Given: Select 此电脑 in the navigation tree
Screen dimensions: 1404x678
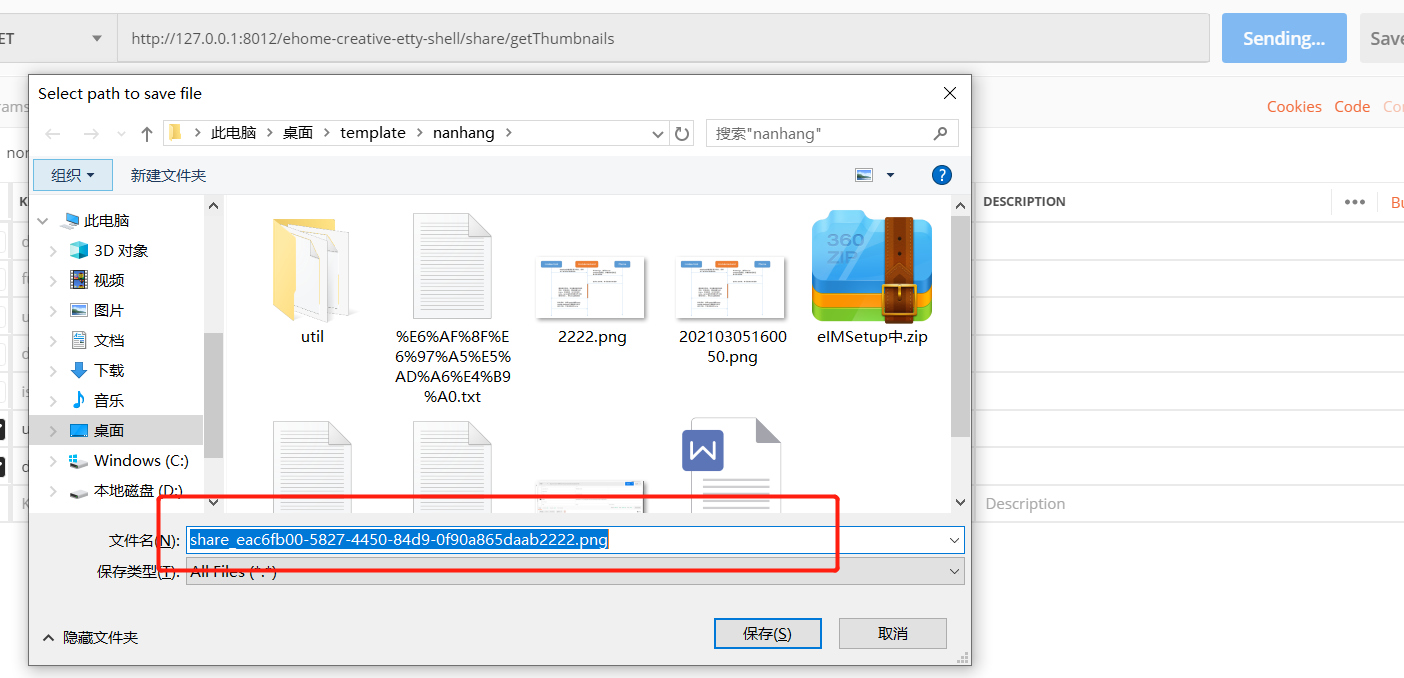Looking at the screenshot, I should [x=107, y=221].
